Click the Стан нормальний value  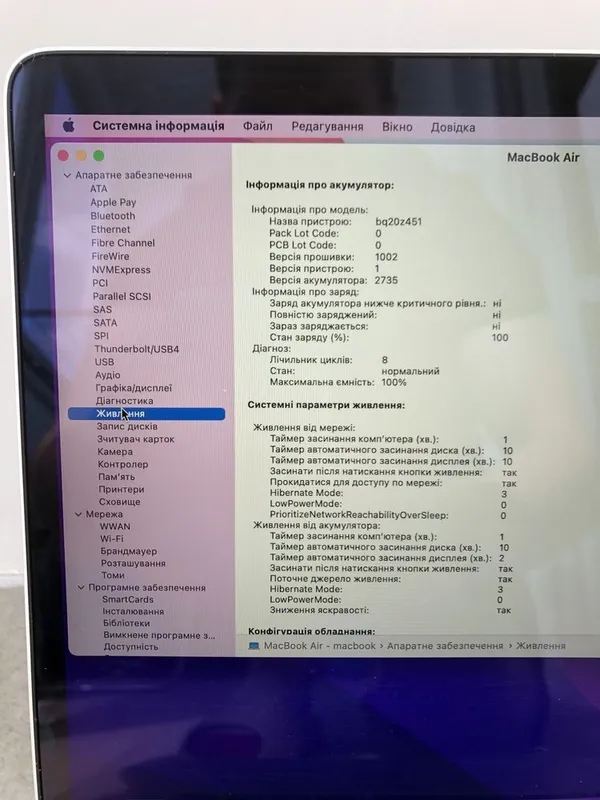tap(410, 371)
